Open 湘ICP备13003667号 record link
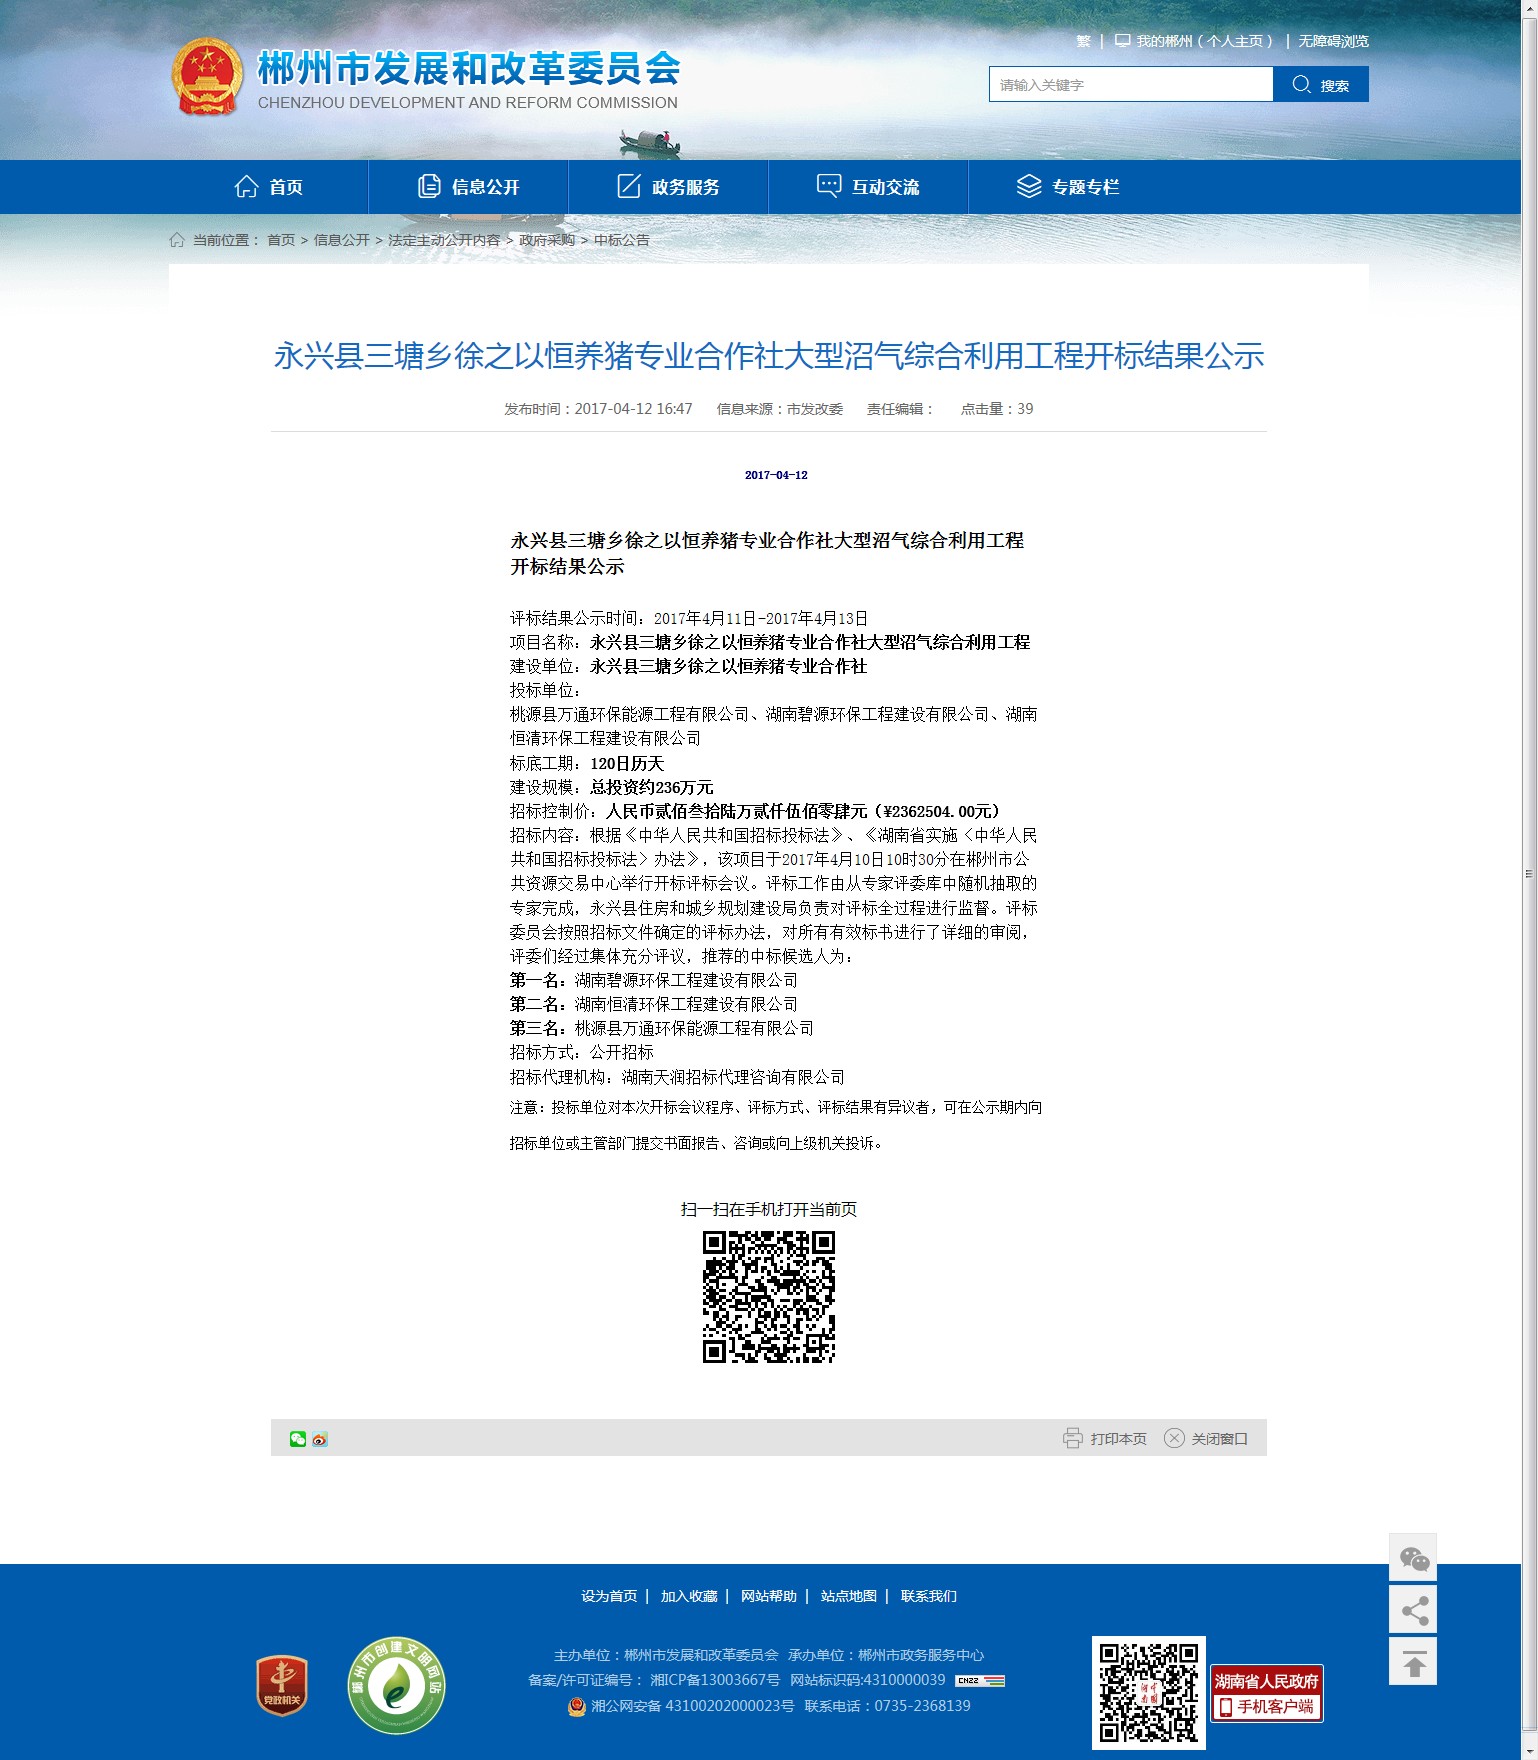The height and width of the screenshot is (1760, 1538). click(x=715, y=1680)
